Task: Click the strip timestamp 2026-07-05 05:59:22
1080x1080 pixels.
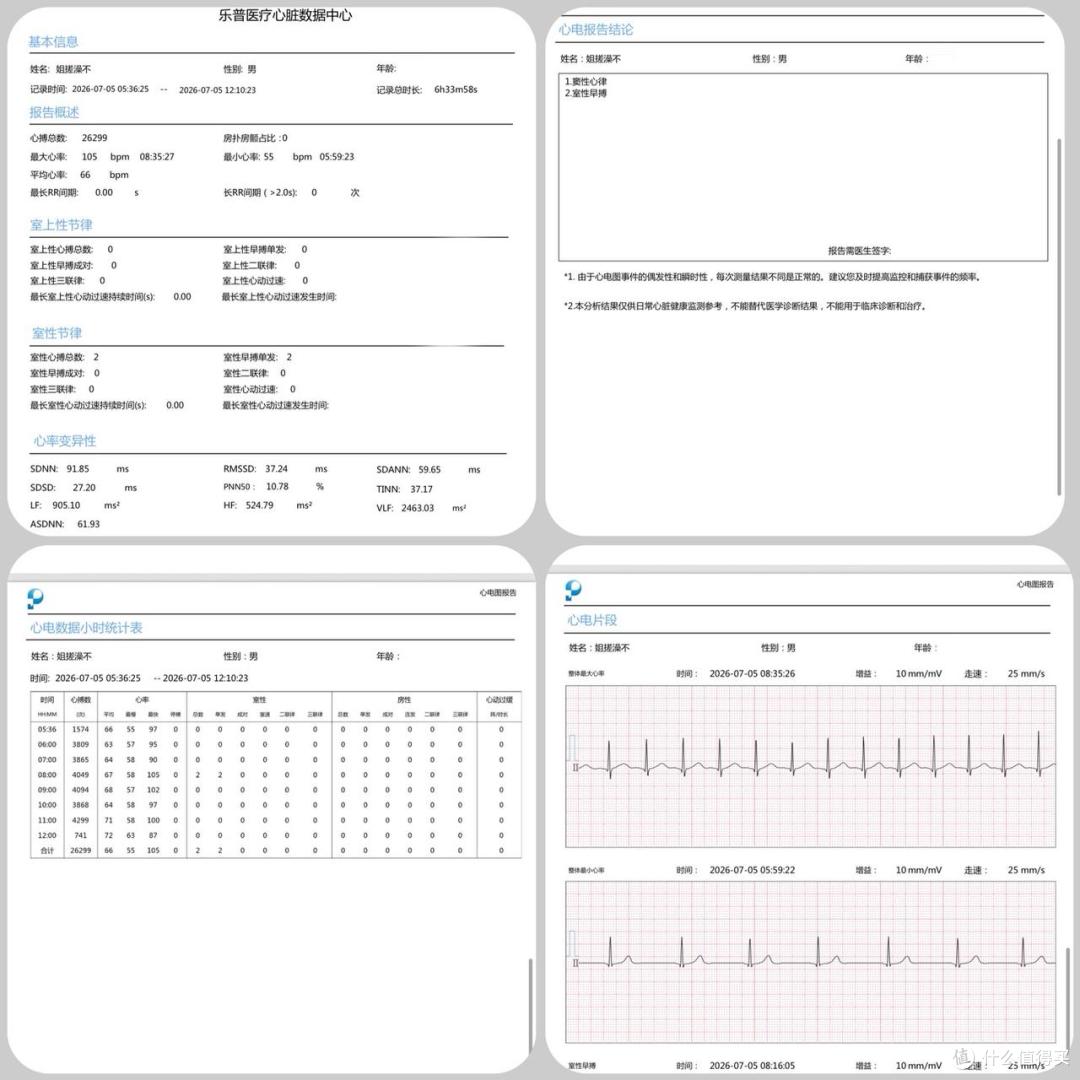Action: pyautogui.click(x=752, y=869)
